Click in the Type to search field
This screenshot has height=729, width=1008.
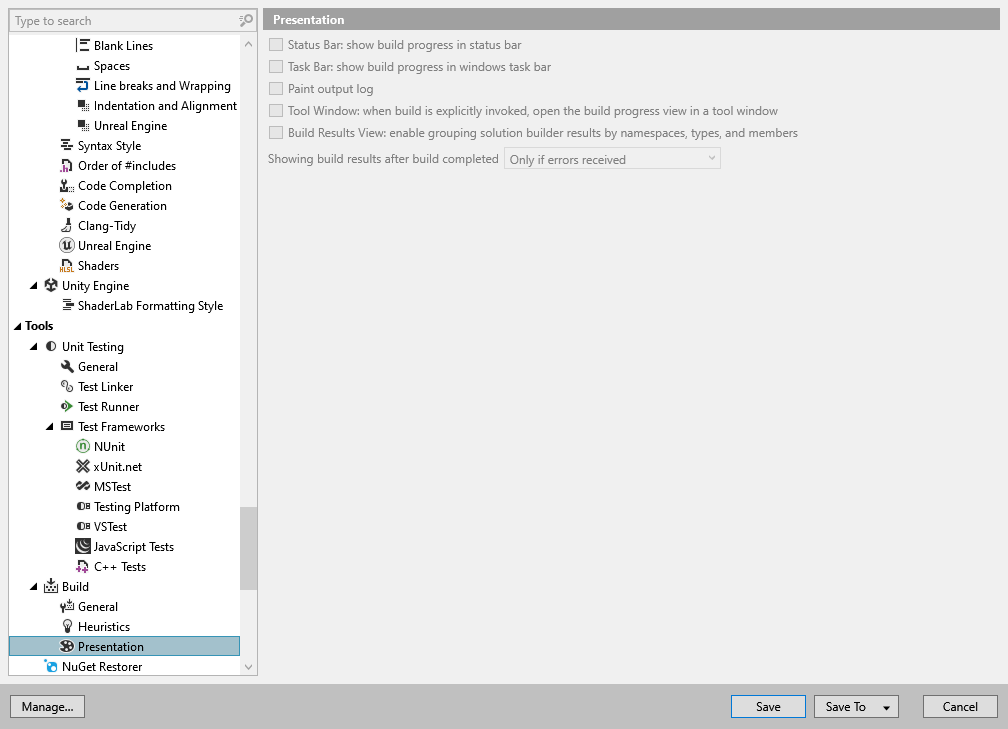125,21
